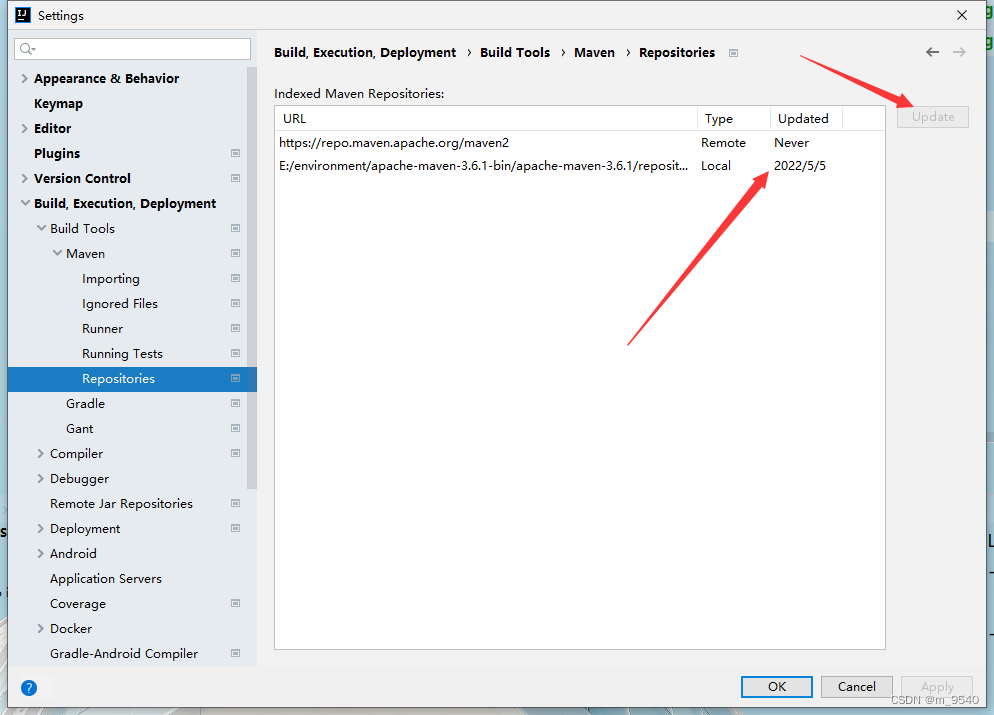Image resolution: width=994 pixels, height=715 pixels.
Task: Click the 2022/5/5 updated date cell
Action: [x=800, y=166]
